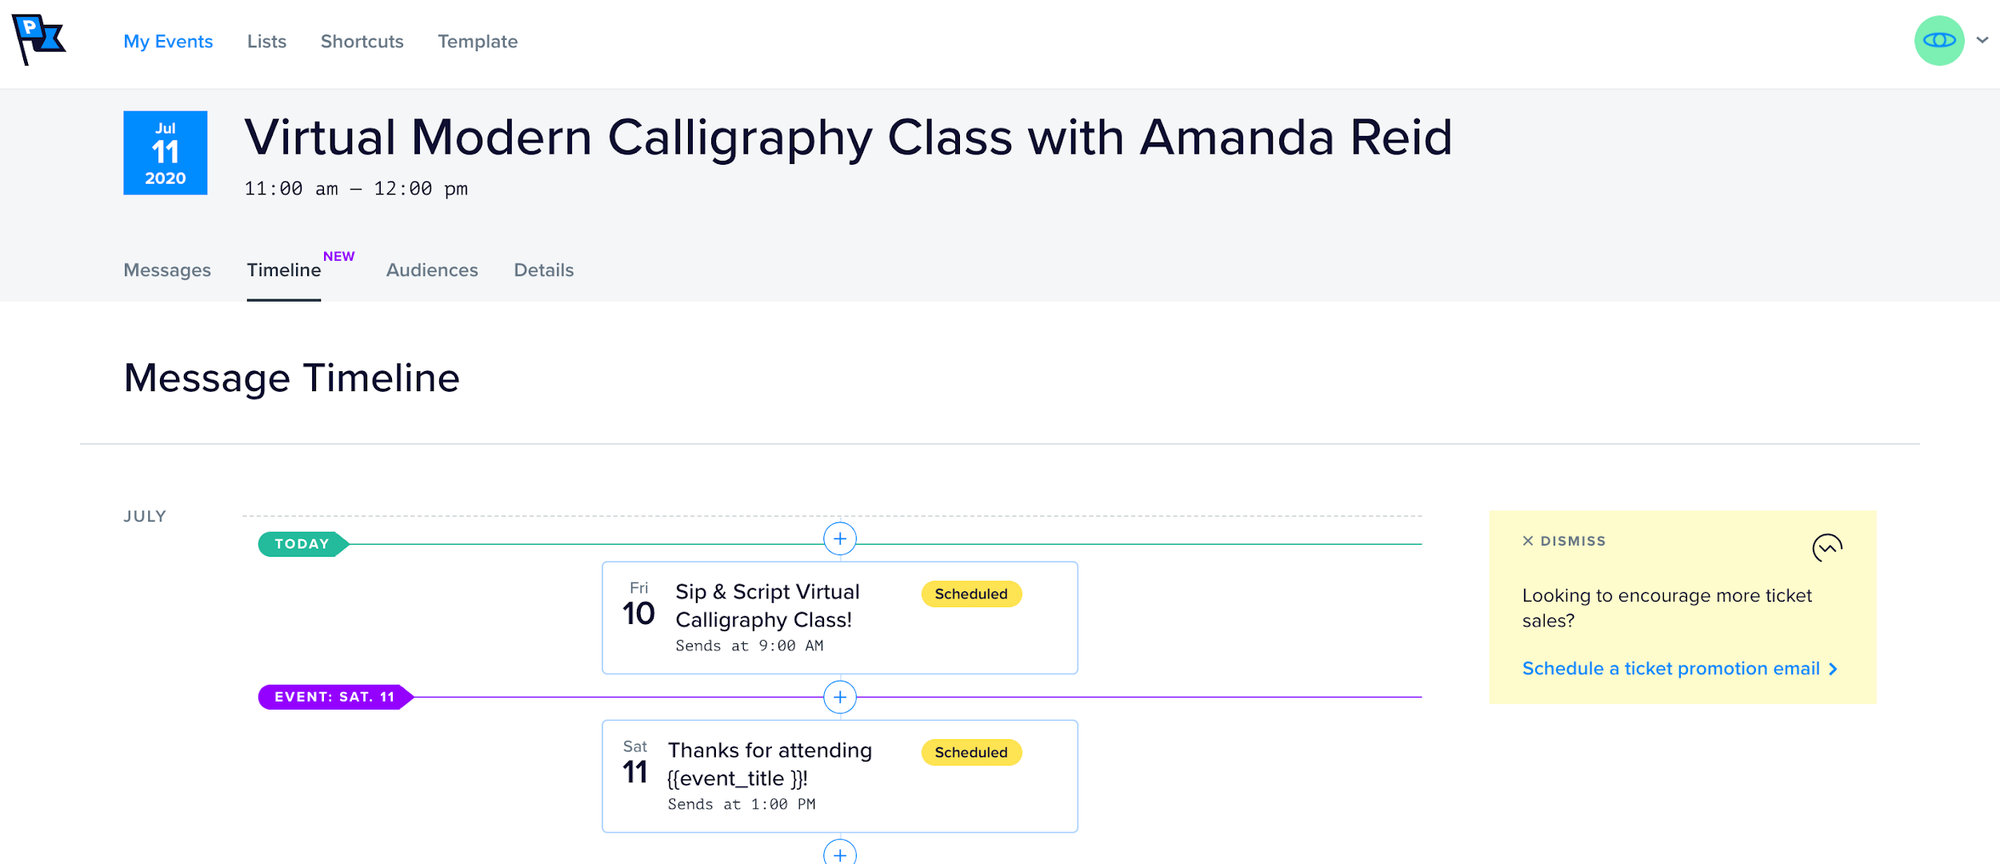Click the Jul 11 2020 date badge

coord(165,153)
